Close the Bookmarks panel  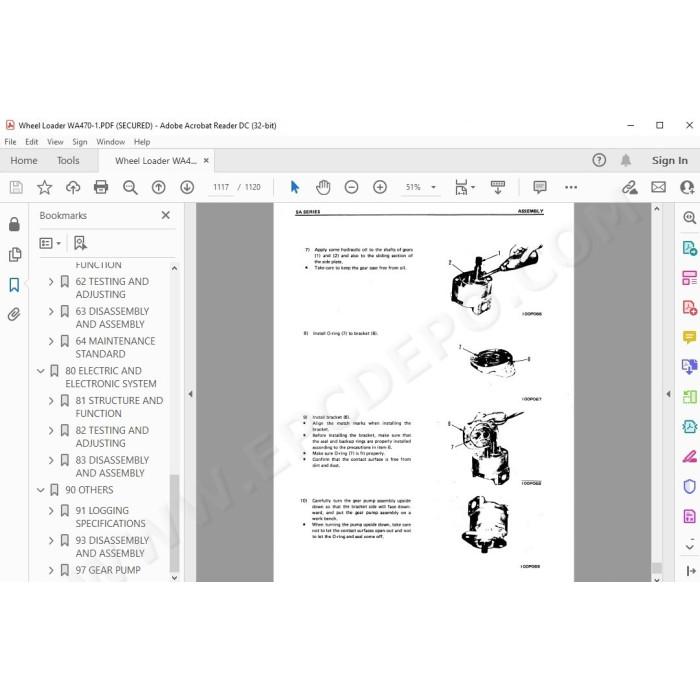click(166, 215)
